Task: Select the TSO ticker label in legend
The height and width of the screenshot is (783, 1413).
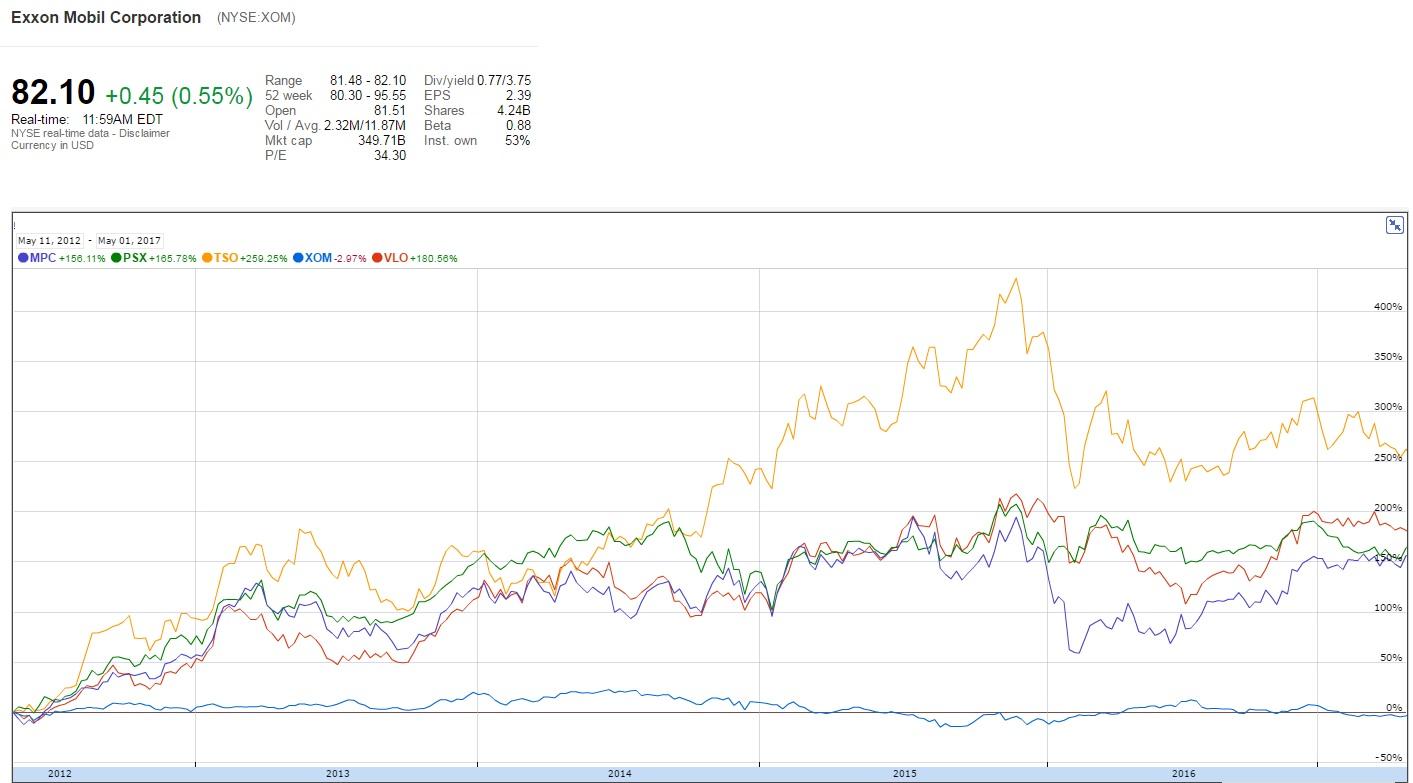Action: point(226,258)
